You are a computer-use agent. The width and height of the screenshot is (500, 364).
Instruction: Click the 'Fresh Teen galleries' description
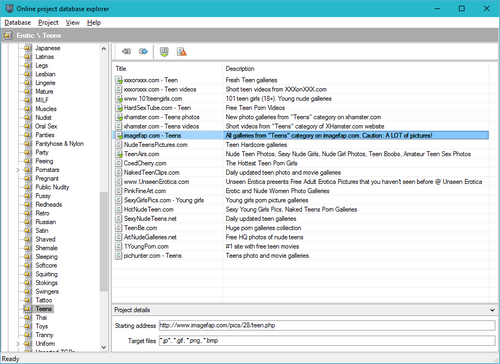pyautogui.click(x=251, y=80)
